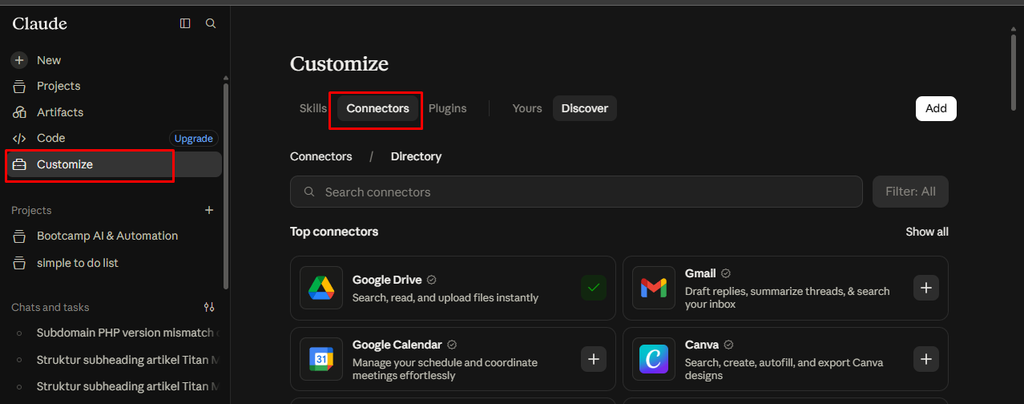Click the Canva verified badge

point(729,345)
